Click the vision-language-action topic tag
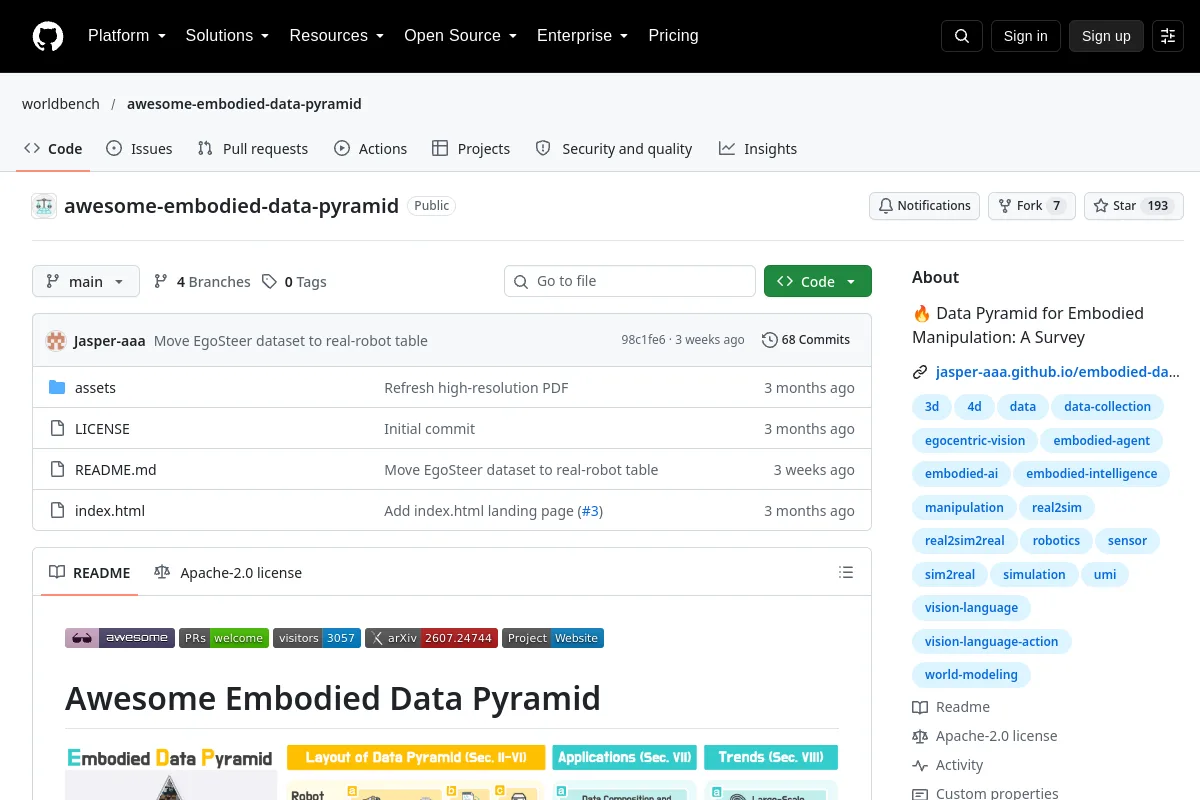The height and width of the screenshot is (800, 1200). (x=991, y=642)
